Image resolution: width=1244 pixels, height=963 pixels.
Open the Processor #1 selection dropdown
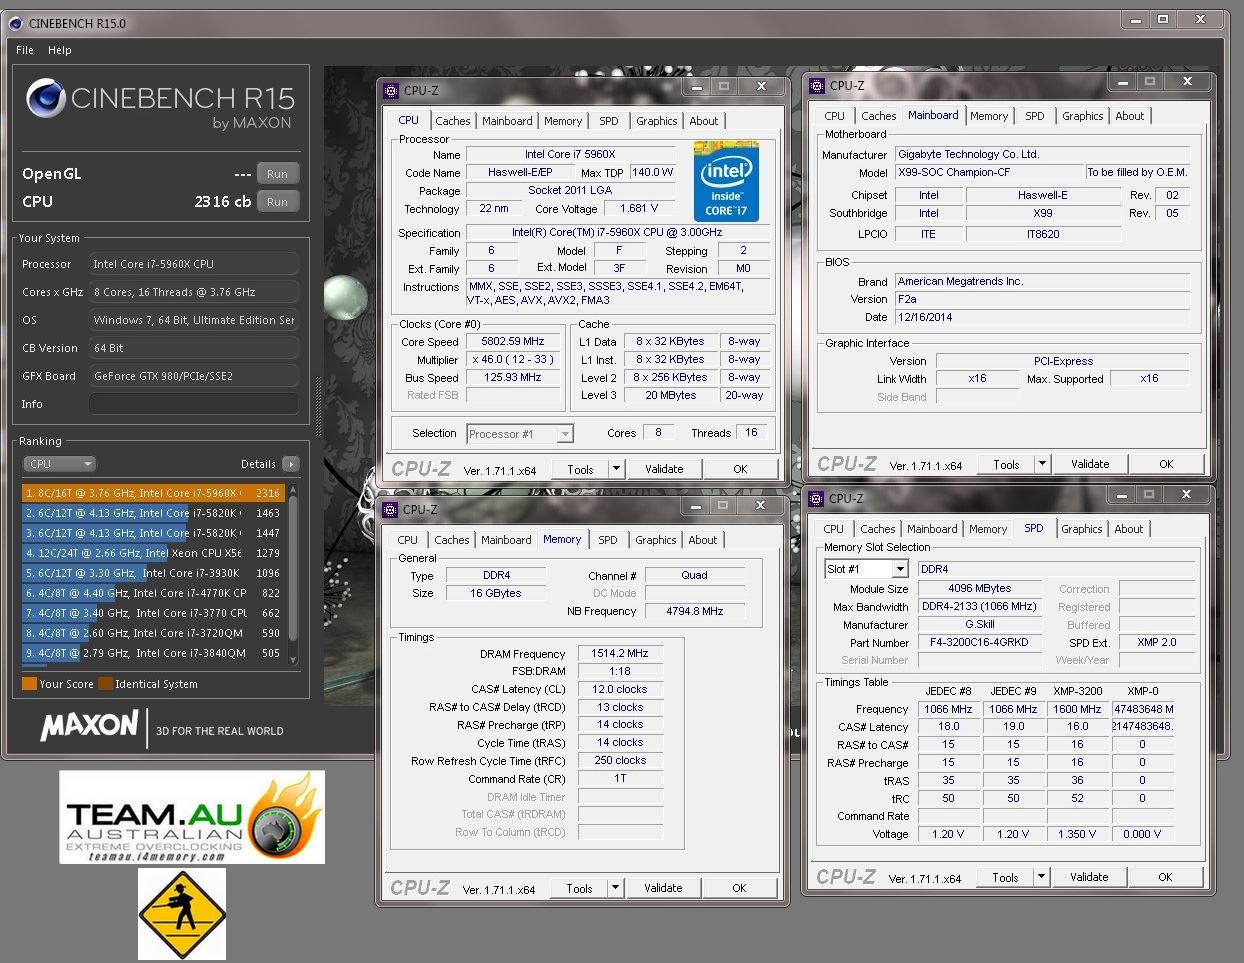point(520,434)
